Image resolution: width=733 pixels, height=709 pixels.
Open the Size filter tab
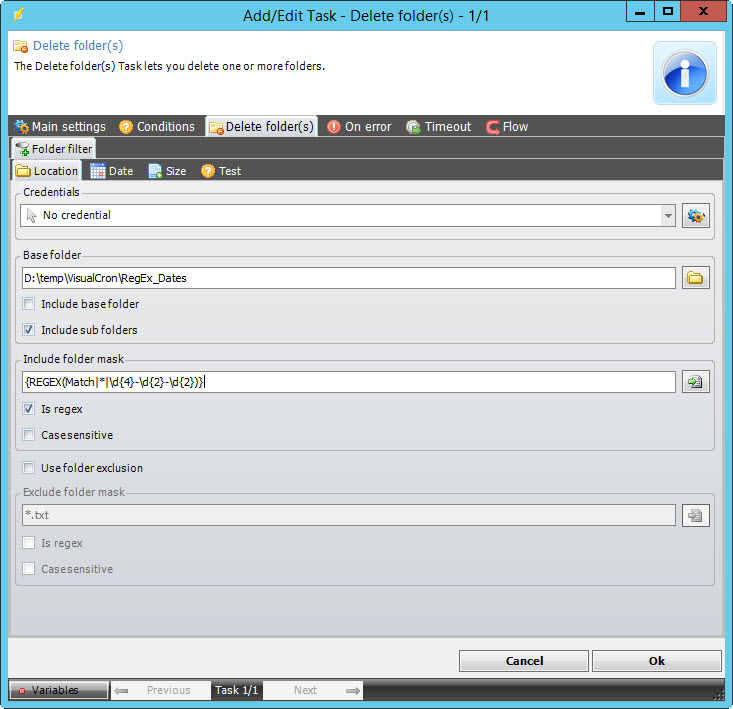(x=167, y=171)
